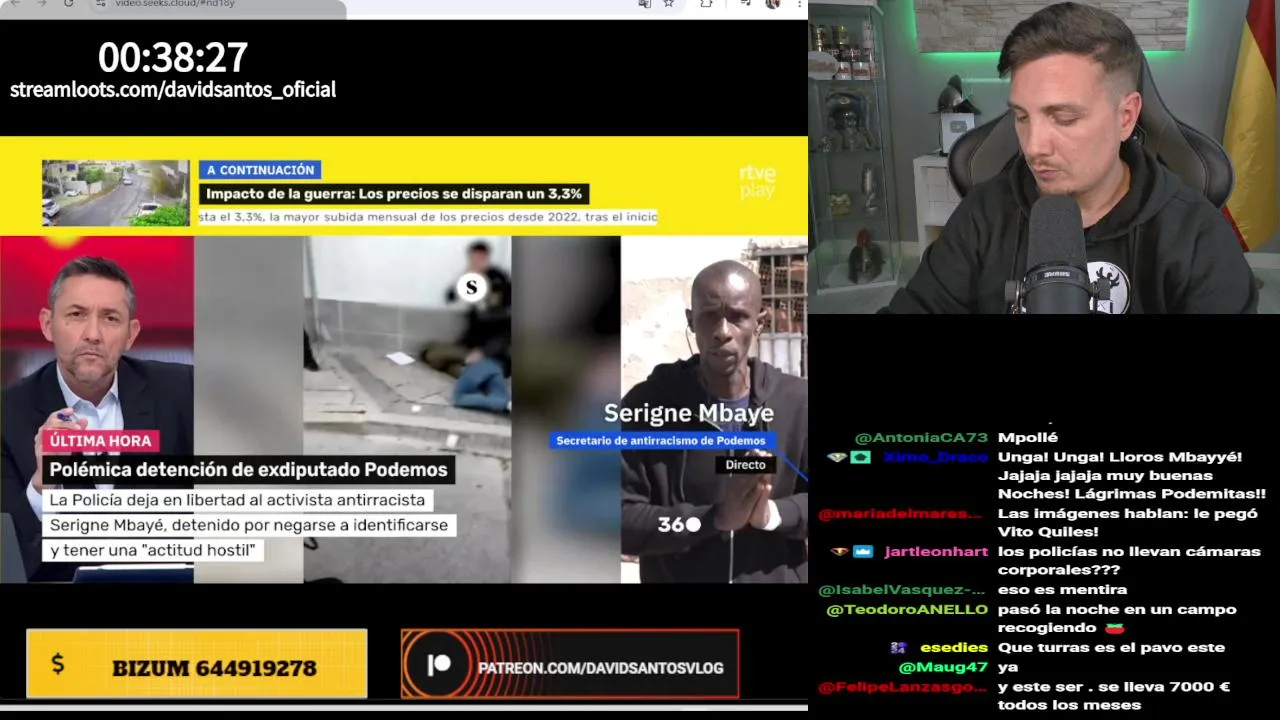Viewport: 1280px width, 720px height.
Task: Click the dollar sign icon on Bizum banner
Action: point(57,664)
